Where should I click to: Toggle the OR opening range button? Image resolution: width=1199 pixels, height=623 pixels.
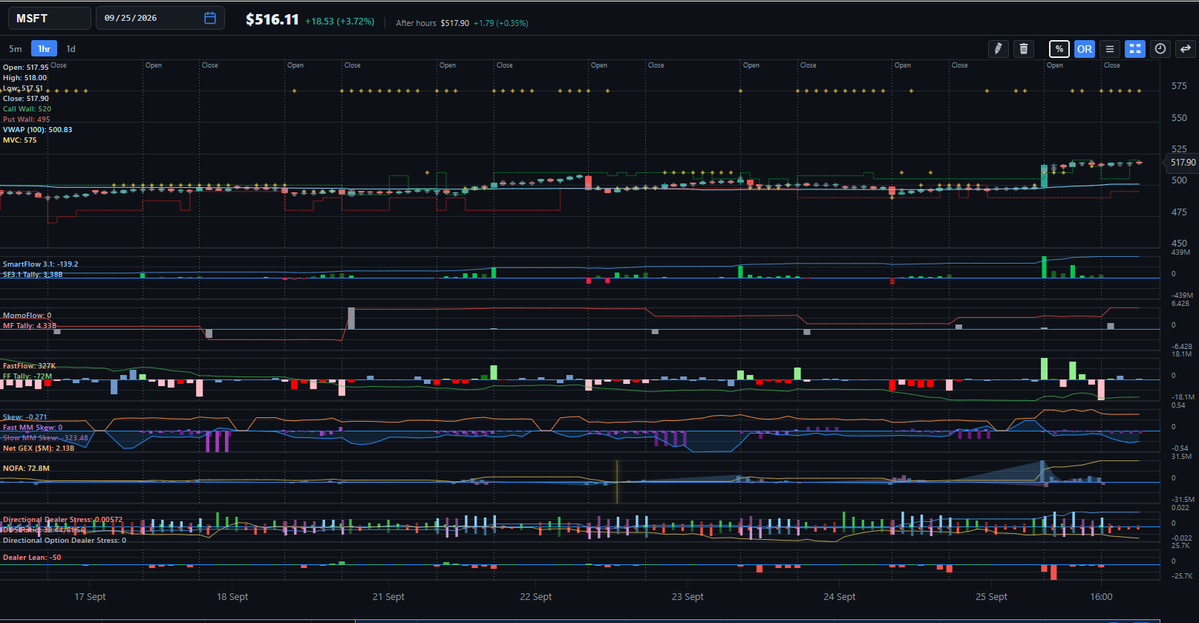coord(1084,49)
